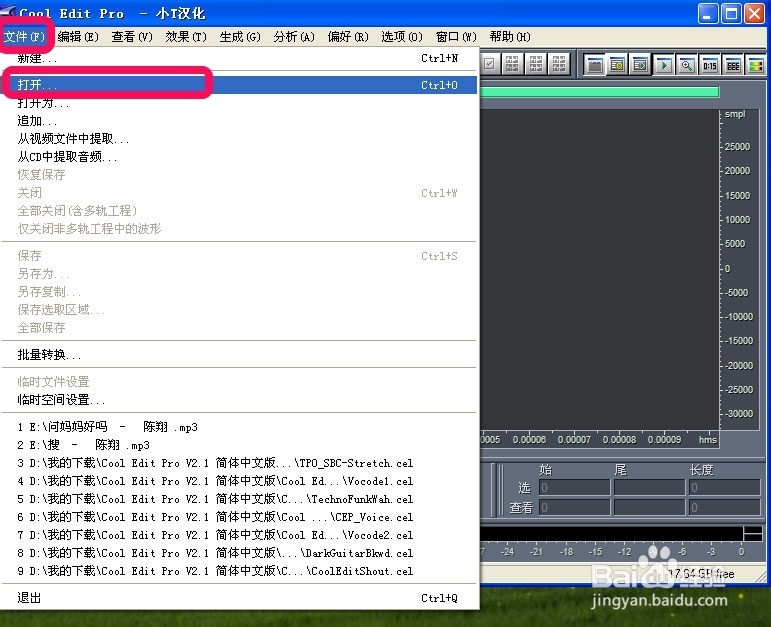771x627 pixels.
Task: Toggle the Zoom controls magnifier icon
Action: tap(687, 65)
